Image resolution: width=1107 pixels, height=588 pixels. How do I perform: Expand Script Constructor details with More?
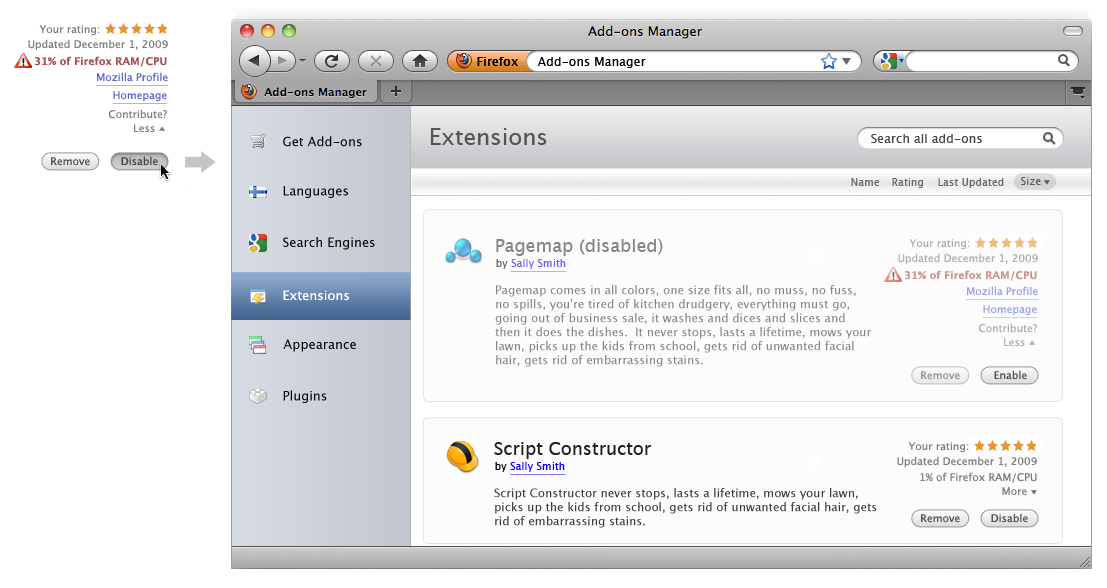click(1019, 492)
